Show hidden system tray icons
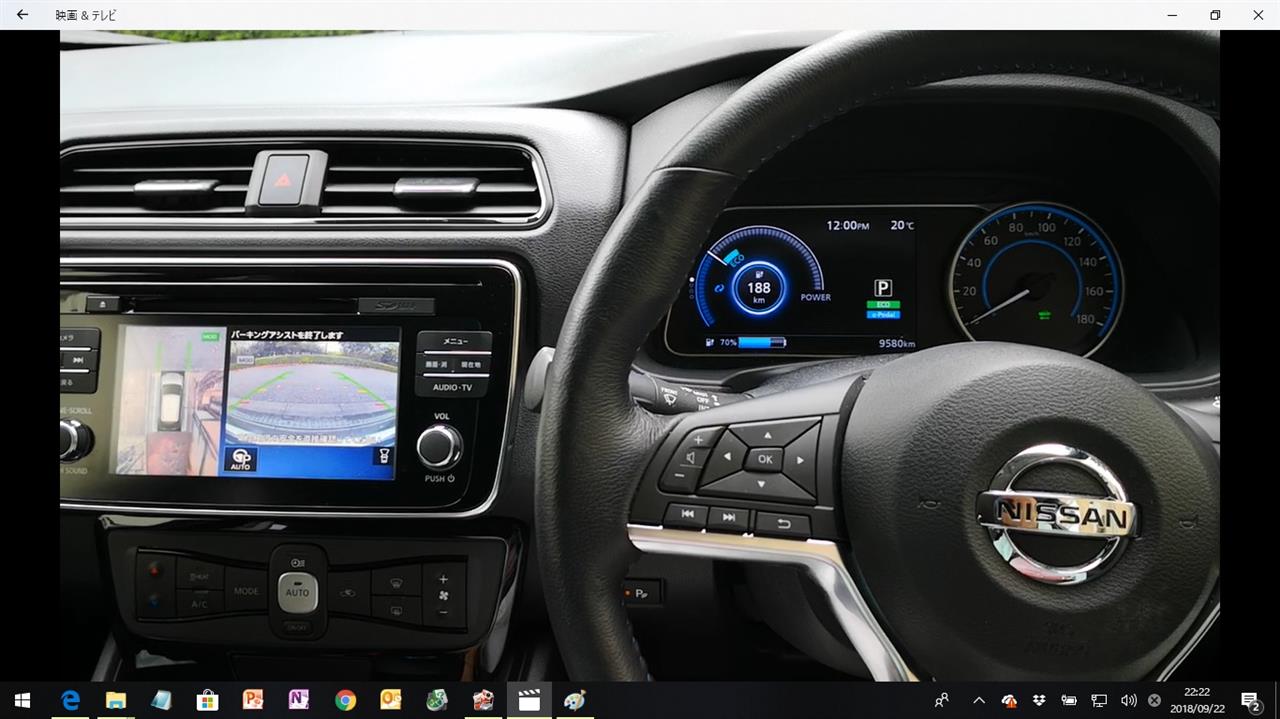The image size is (1280, 719). [x=979, y=700]
